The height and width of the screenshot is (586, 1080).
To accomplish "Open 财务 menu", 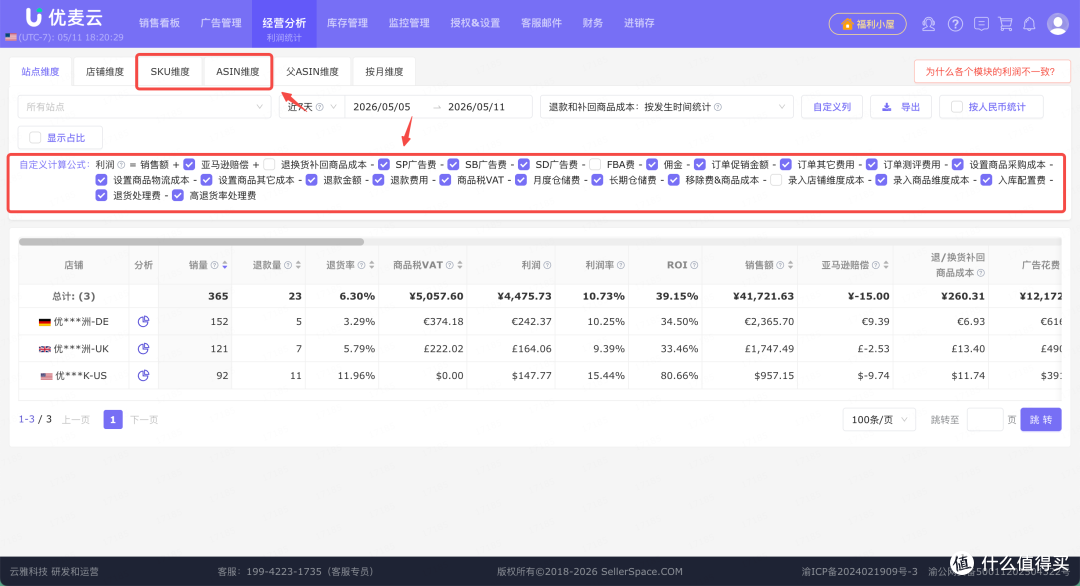I will [592, 23].
